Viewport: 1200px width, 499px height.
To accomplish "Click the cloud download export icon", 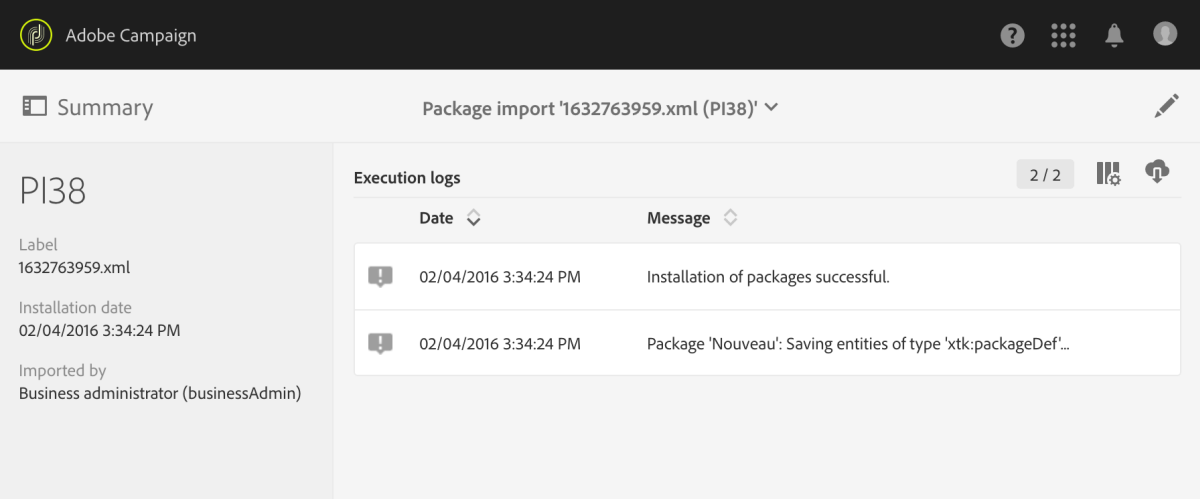I will [x=1157, y=172].
